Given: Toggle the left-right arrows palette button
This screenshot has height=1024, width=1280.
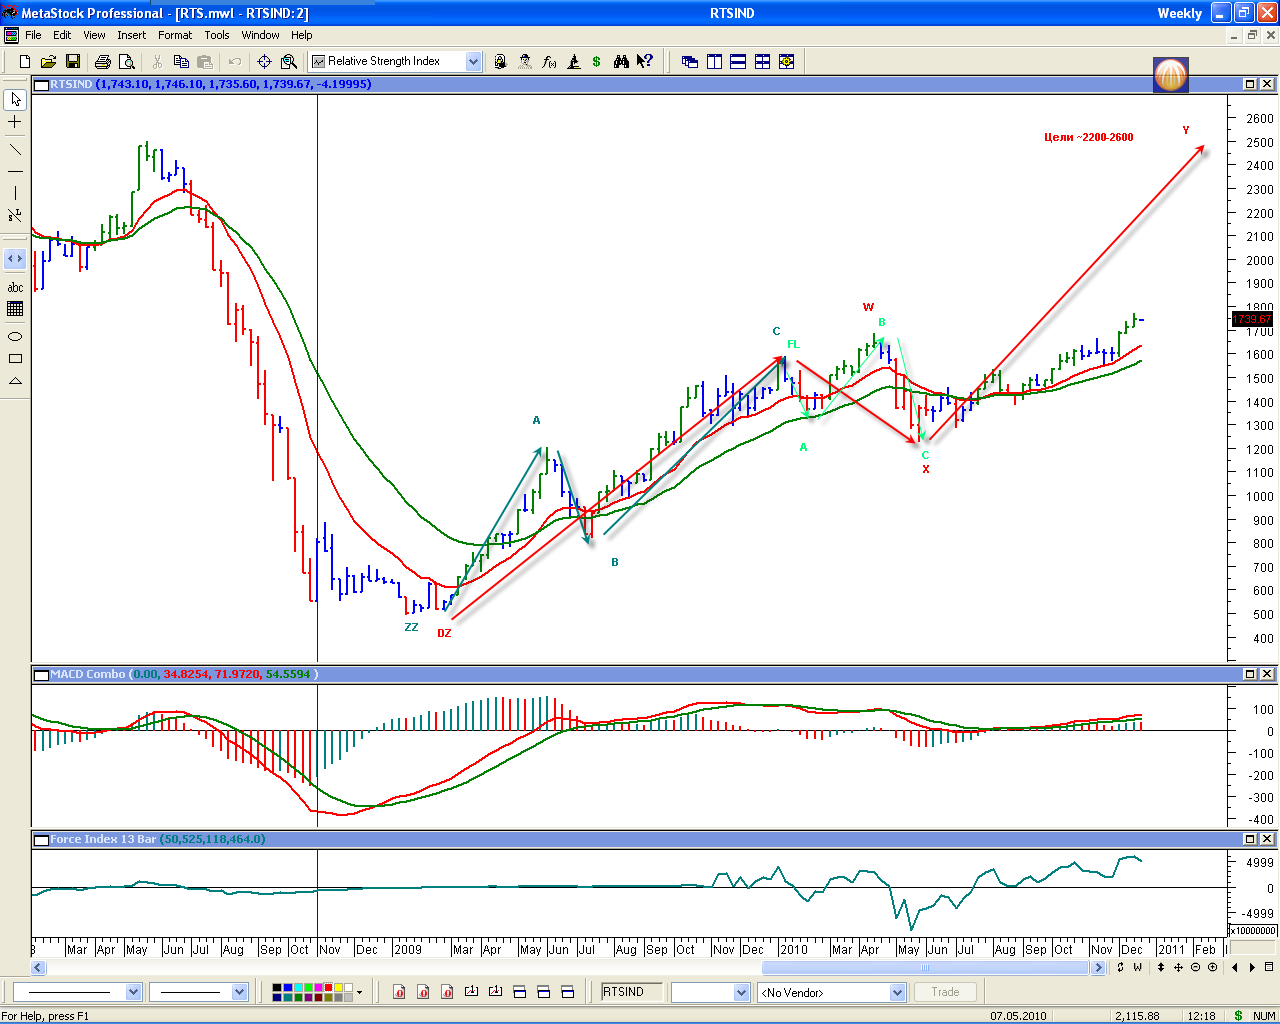Looking at the screenshot, I should point(15,259).
